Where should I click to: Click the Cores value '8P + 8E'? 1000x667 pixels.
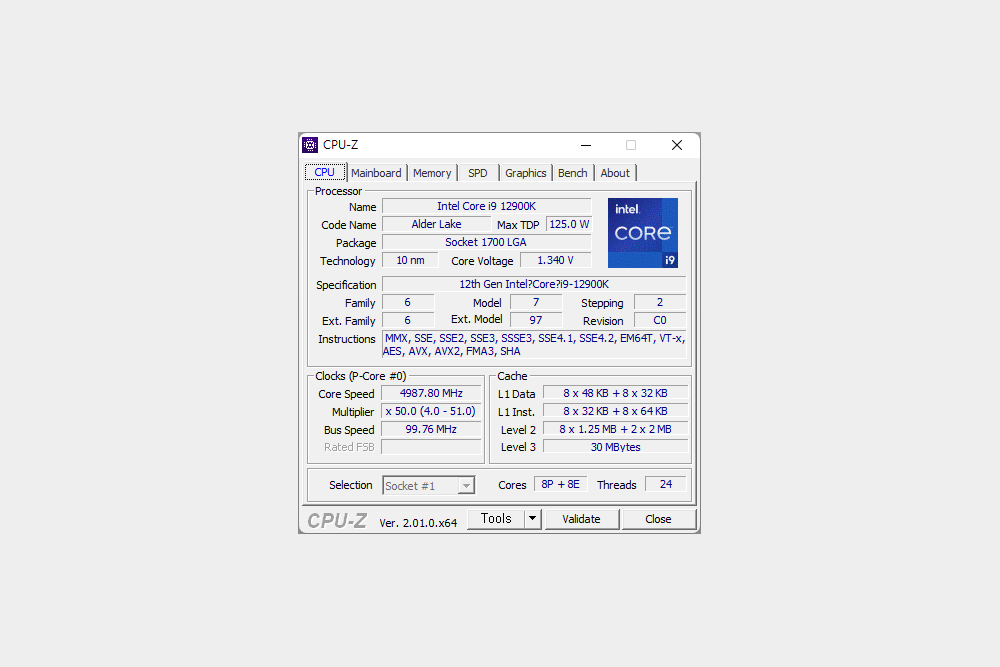pyautogui.click(x=561, y=484)
